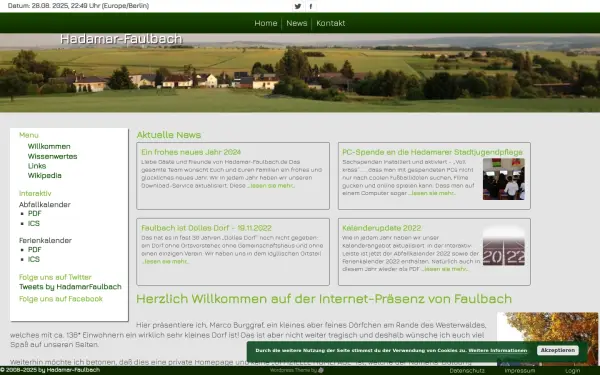Open Datenschutz in footer
Image resolution: width=600 pixels, height=375 pixels.
pyautogui.click(x=467, y=370)
